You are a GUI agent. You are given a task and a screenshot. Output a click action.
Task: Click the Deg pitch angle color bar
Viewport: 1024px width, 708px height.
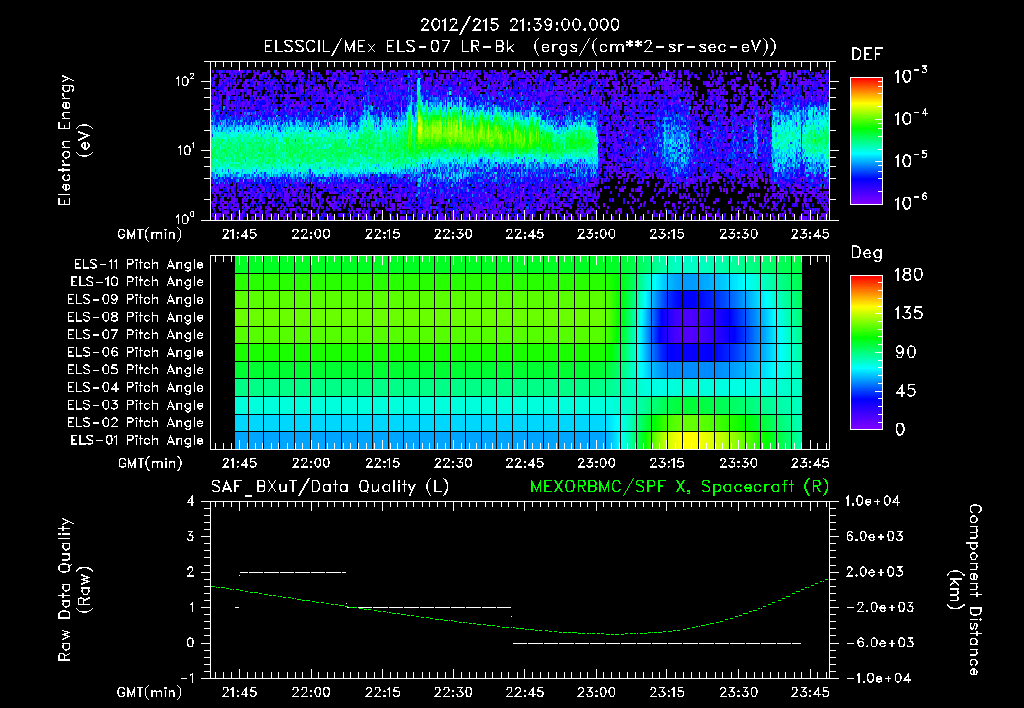[x=866, y=352]
